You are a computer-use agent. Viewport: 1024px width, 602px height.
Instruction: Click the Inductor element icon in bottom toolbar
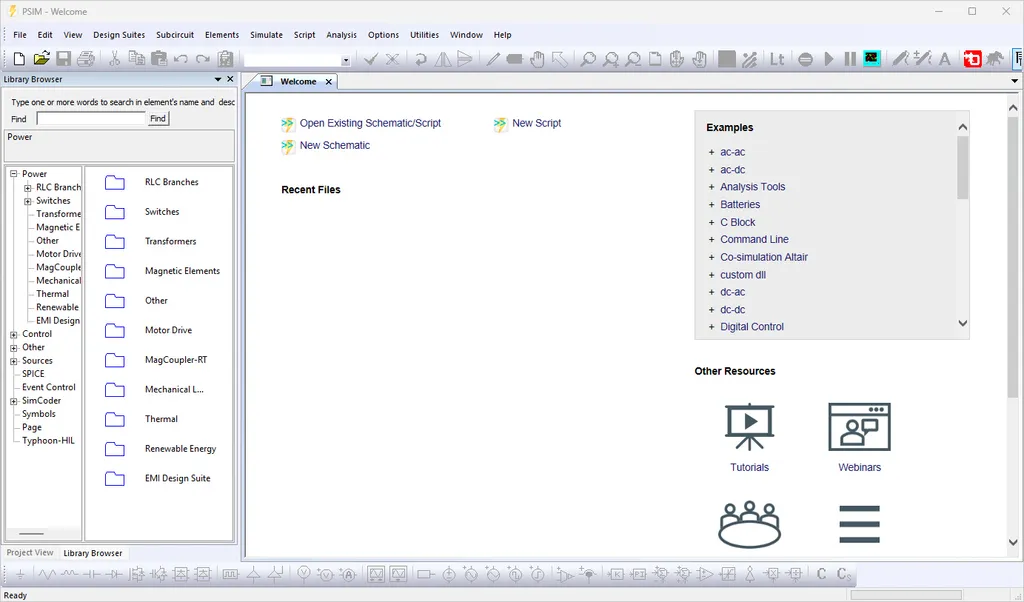coord(69,575)
